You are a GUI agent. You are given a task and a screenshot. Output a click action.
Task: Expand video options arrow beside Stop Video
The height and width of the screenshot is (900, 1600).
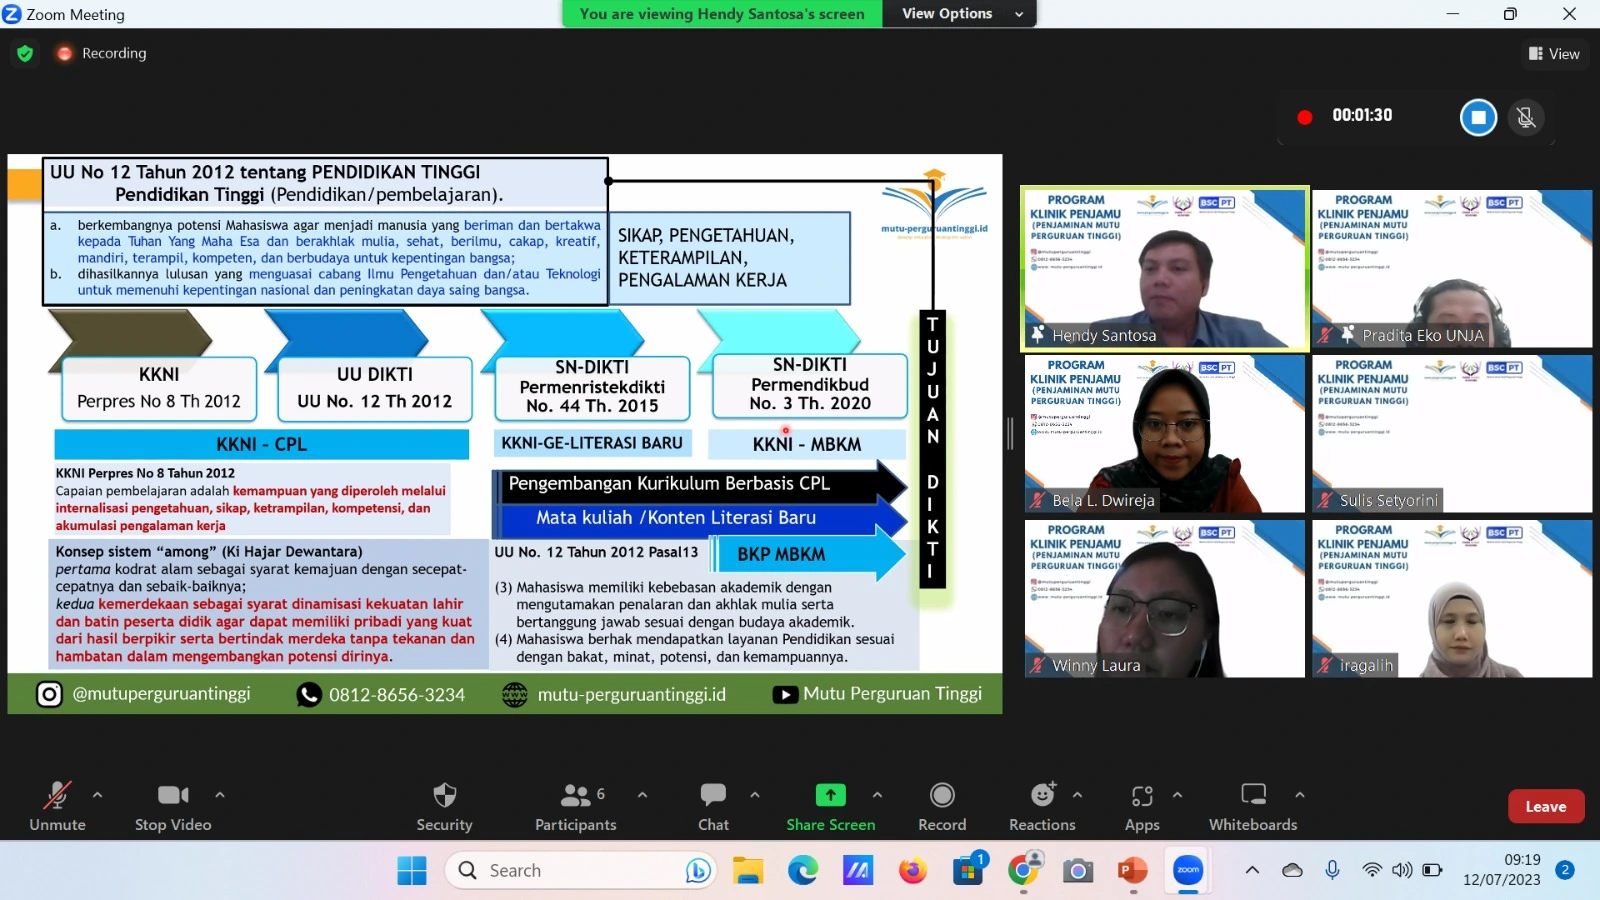pos(220,795)
